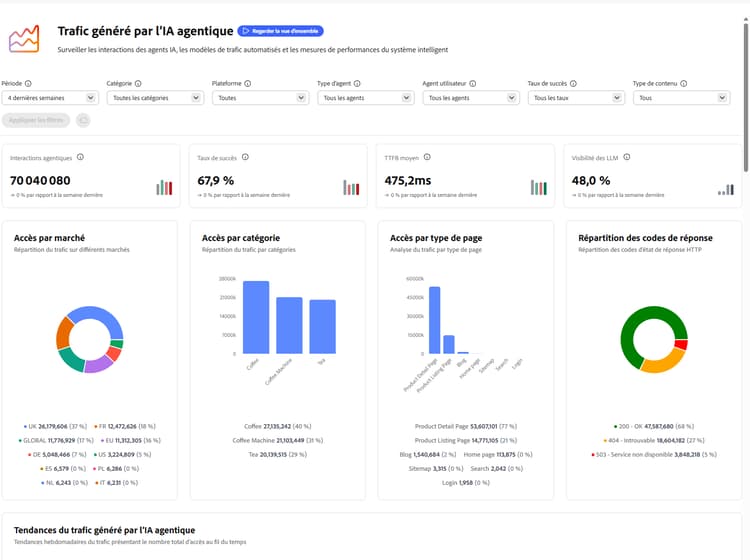Image resolution: width=750 pixels, height=560 pixels.
Task: Click Tendances du trafic généré par l'IA agentique heading
Action: pyautogui.click(x=104, y=530)
